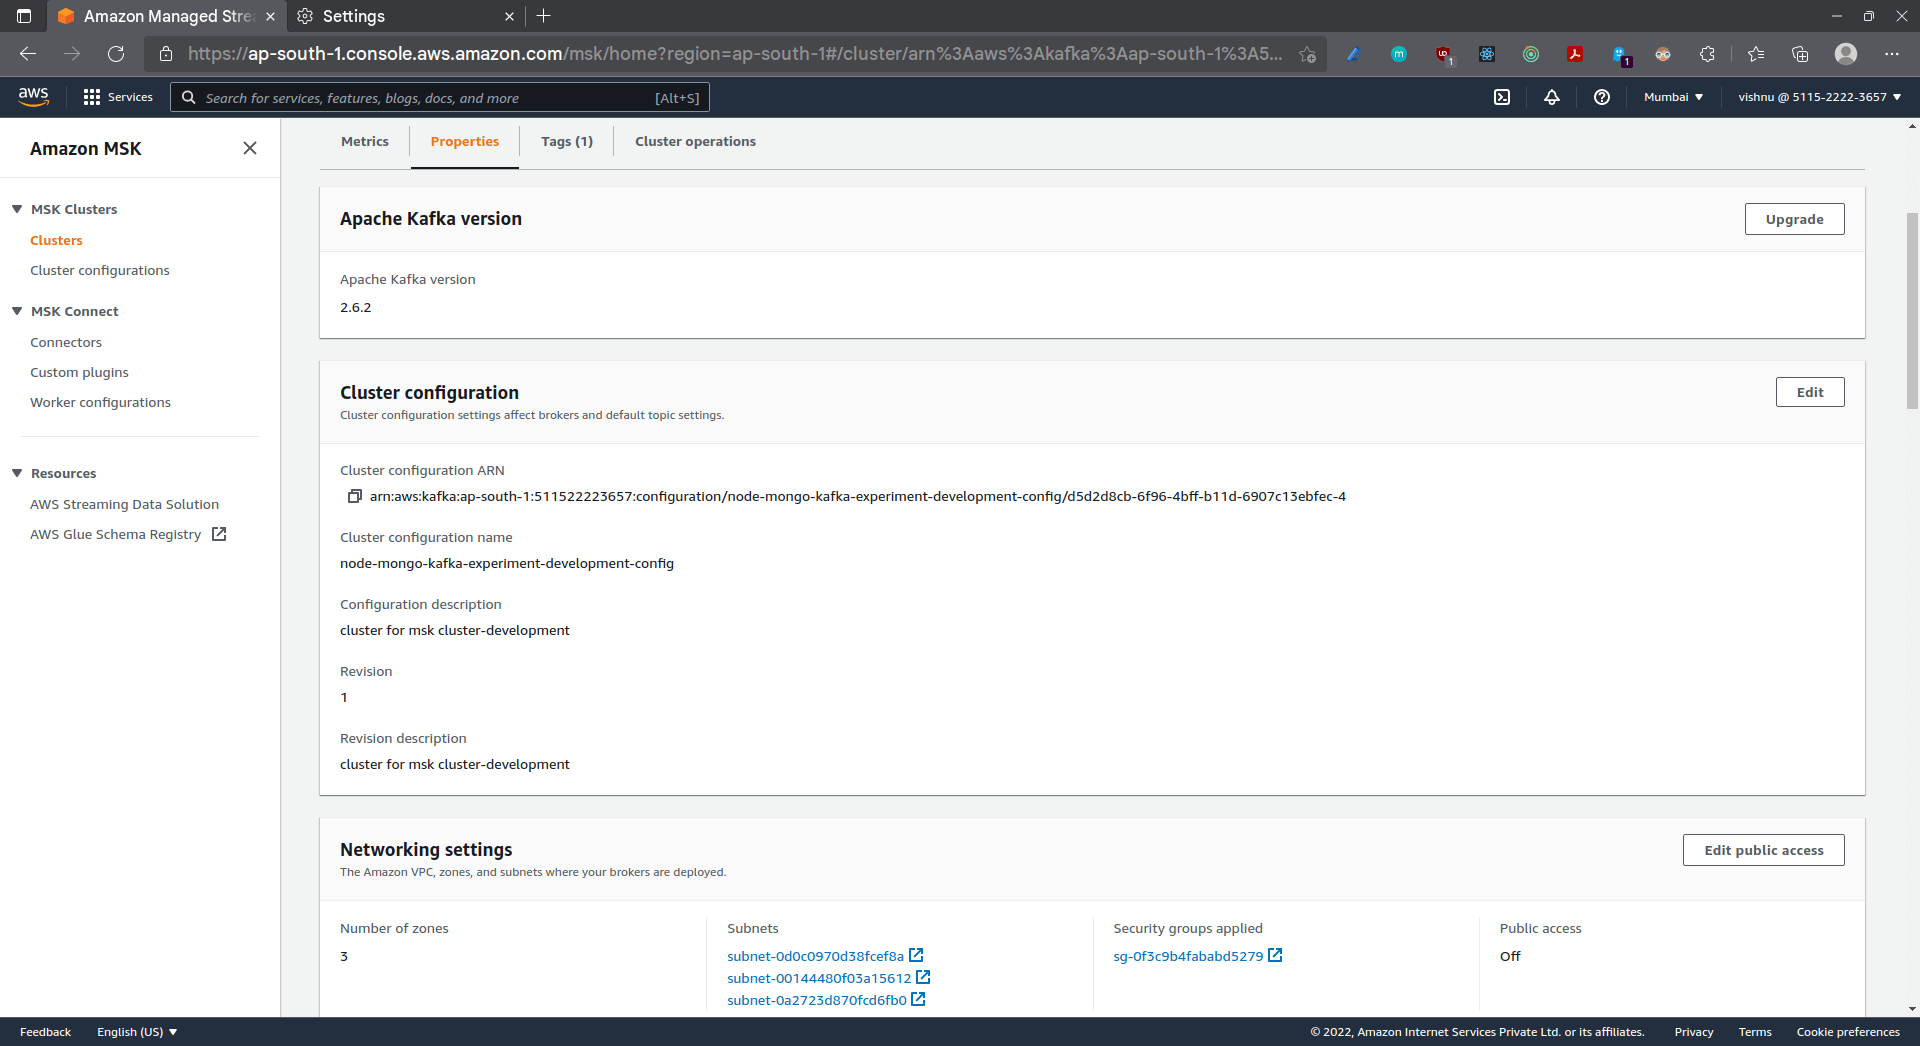The height and width of the screenshot is (1046, 1920).
Task: Open the subnet-0a2723d870fcd6fb0 link
Action: click(x=817, y=1000)
